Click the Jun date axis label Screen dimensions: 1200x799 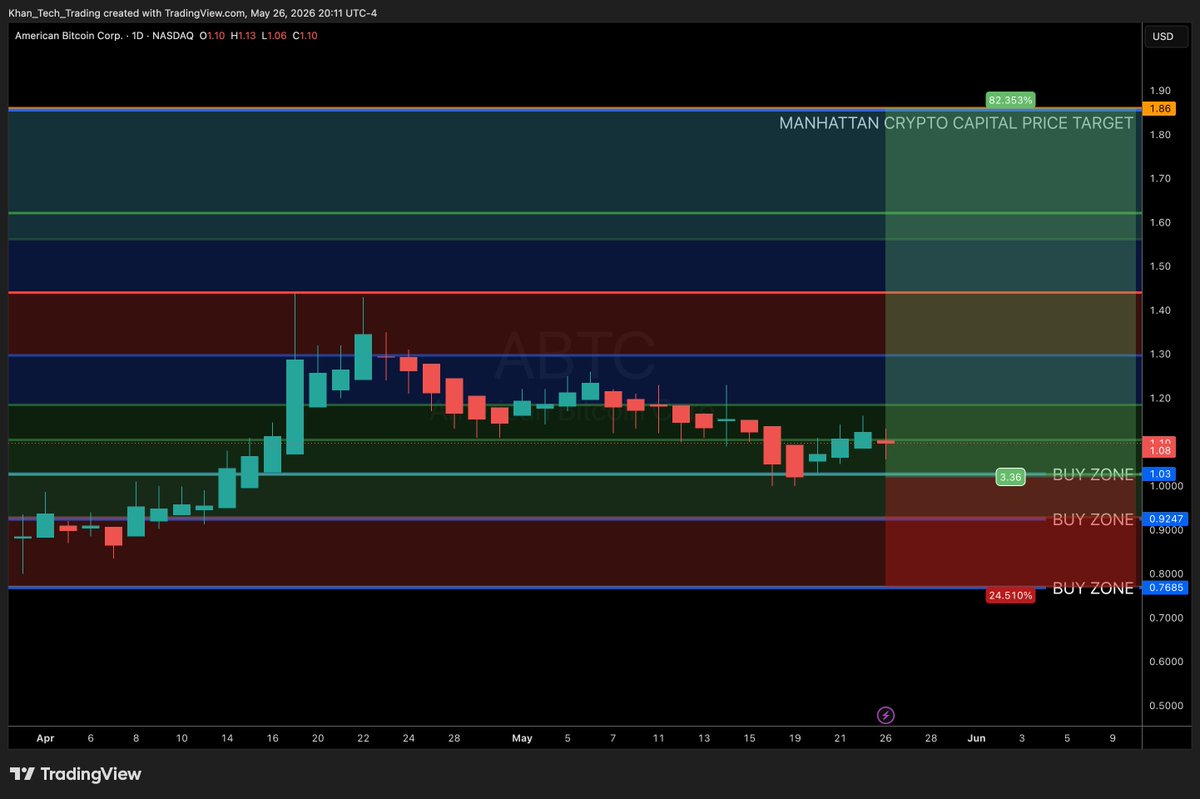(976, 738)
